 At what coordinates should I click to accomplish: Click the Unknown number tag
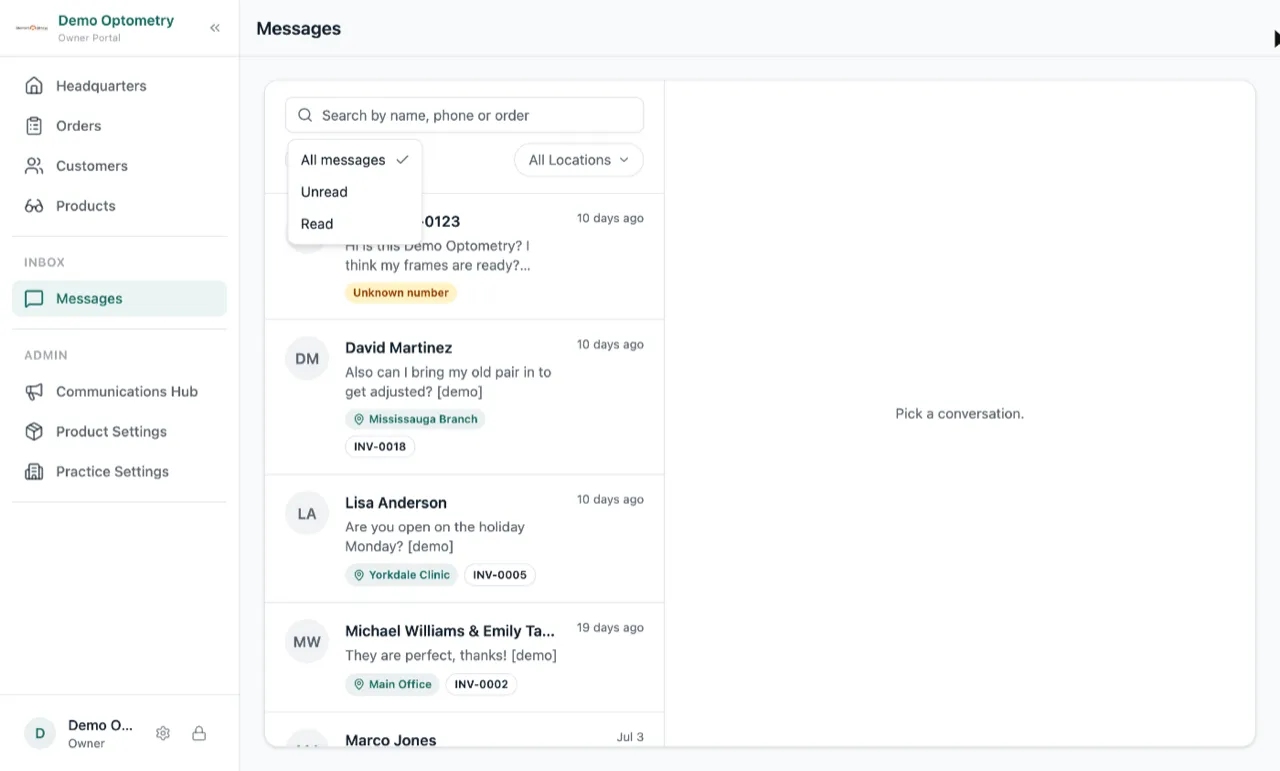click(x=401, y=293)
